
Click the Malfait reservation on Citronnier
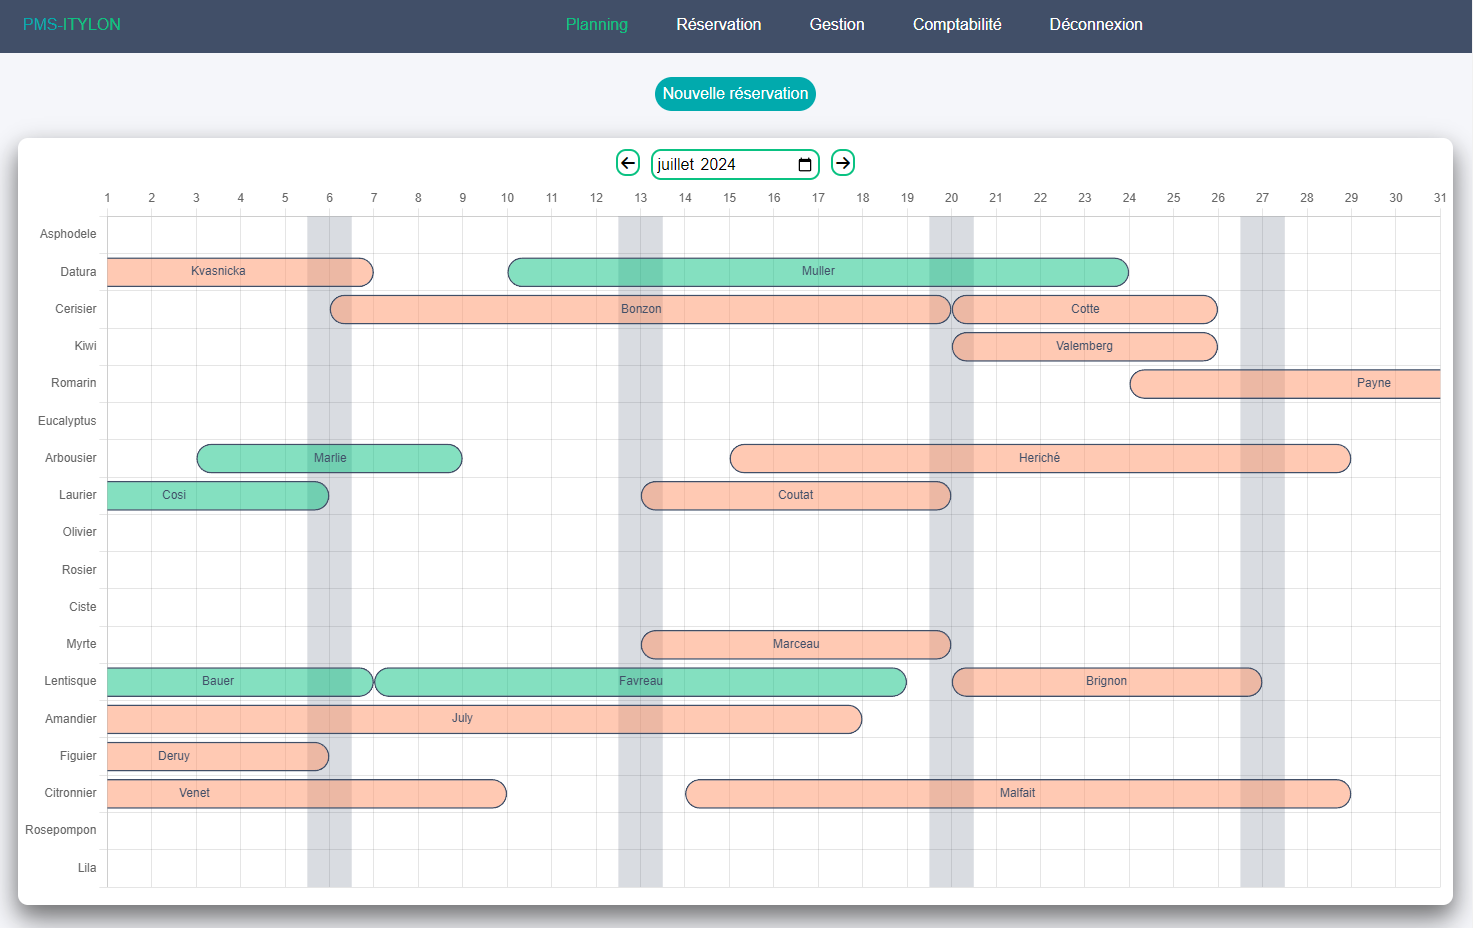(x=1017, y=794)
